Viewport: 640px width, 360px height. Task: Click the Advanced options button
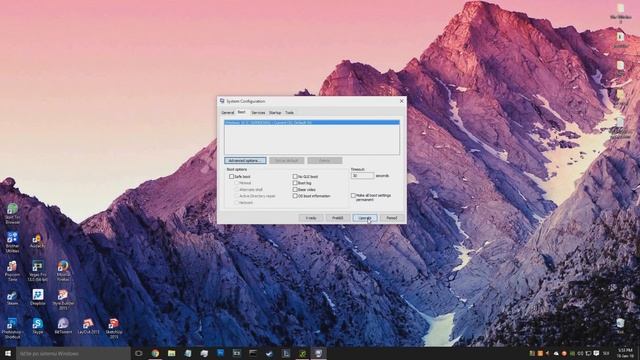coord(245,160)
